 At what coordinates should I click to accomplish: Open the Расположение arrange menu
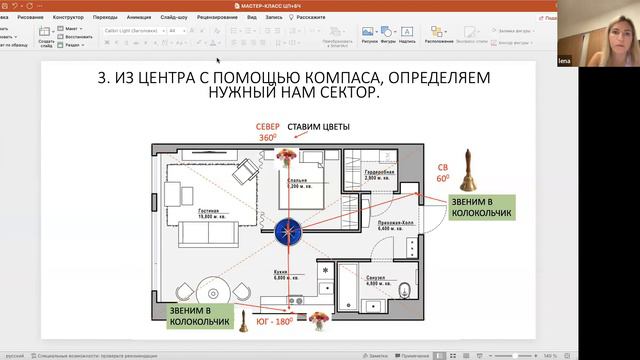(x=439, y=34)
